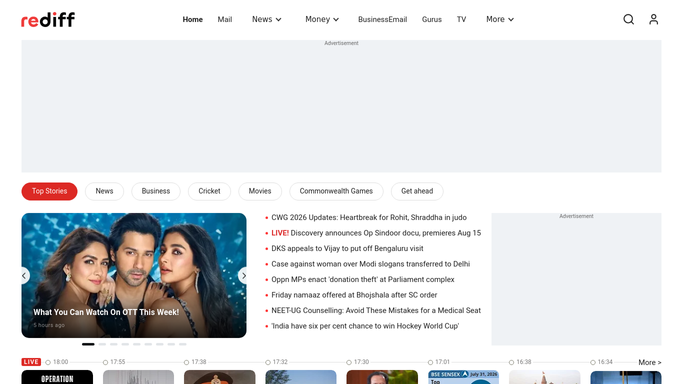Open the search magnifier icon
This screenshot has height=384, width=683.
point(628,19)
